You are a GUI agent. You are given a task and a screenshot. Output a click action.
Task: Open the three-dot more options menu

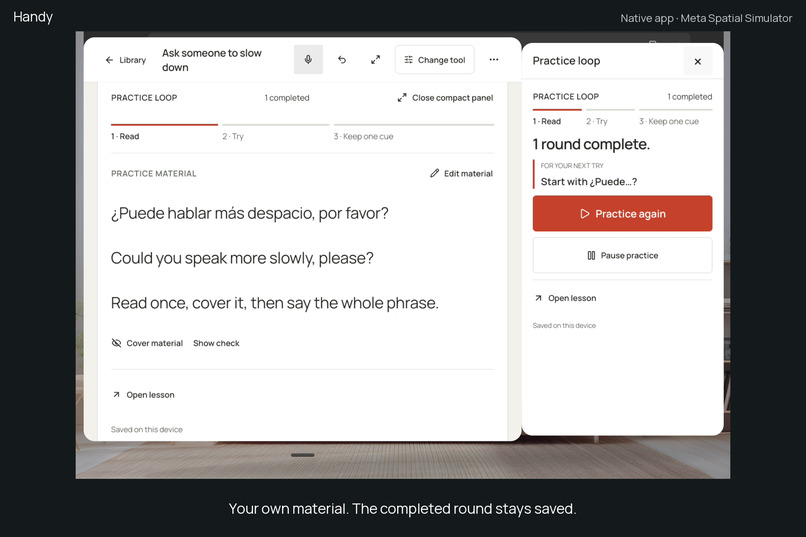click(x=493, y=60)
